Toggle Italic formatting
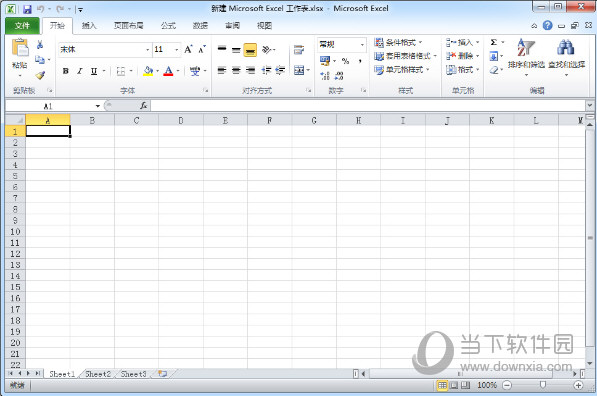The image size is (597, 396). tap(80, 71)
